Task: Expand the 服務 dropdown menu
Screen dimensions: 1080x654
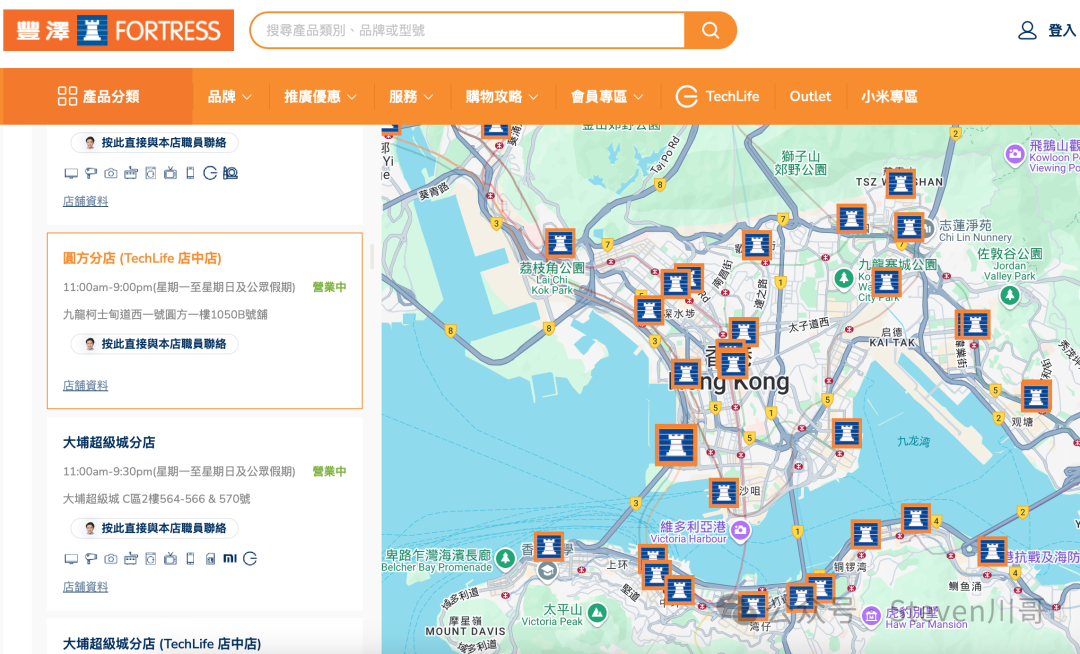Action: click(411, 96)
